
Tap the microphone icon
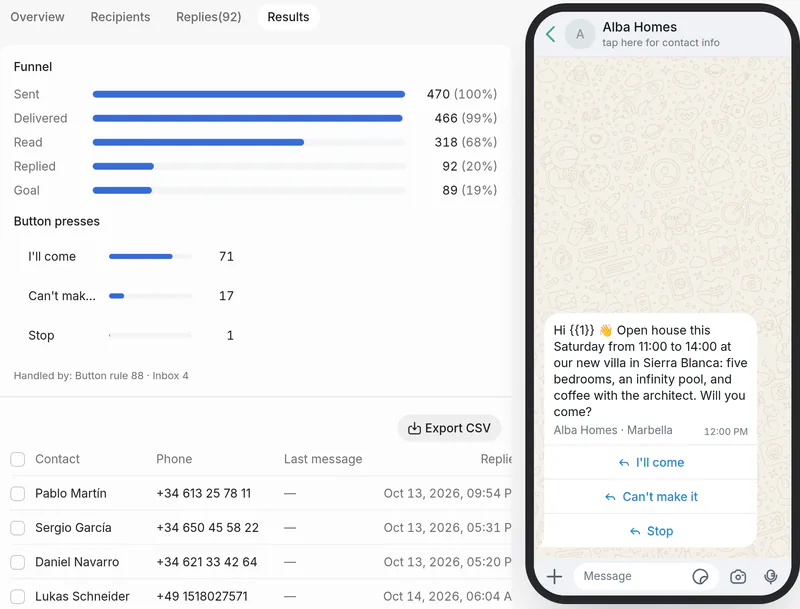[x=770, y=576]
